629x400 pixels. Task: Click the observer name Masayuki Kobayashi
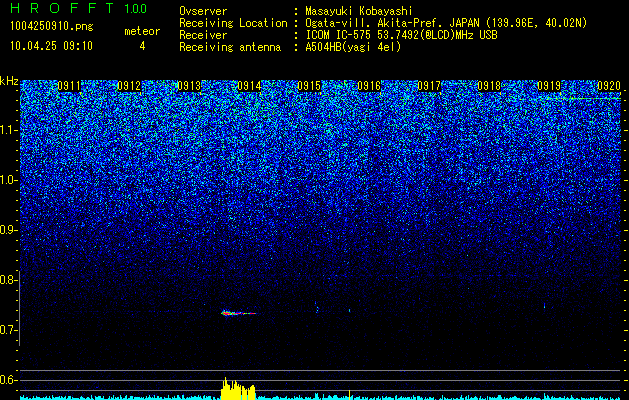click(x=358, y=11)
